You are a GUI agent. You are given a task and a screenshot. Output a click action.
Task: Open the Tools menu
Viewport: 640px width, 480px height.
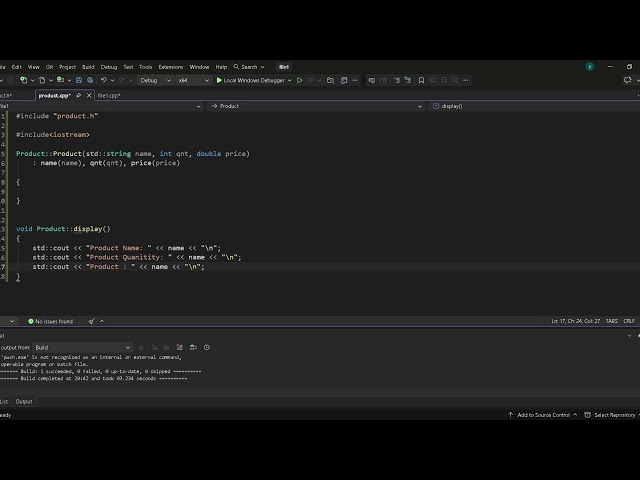(x=145, y=67)
